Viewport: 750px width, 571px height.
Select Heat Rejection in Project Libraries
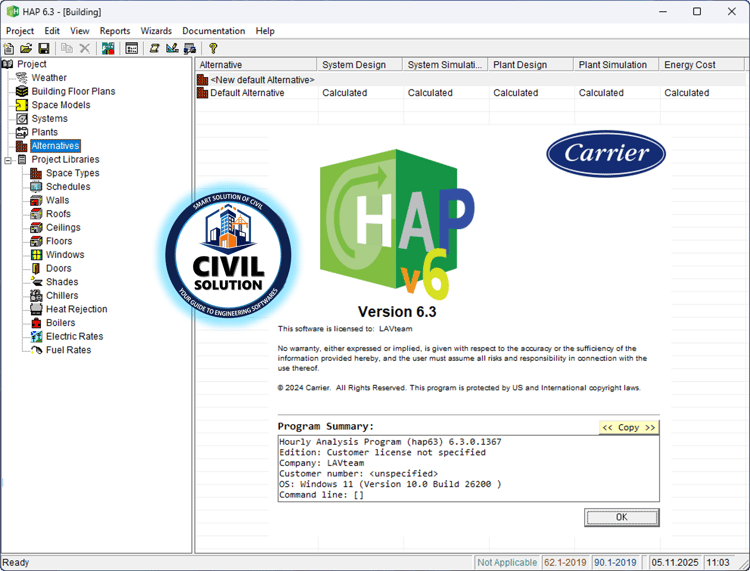coord(77,309)
